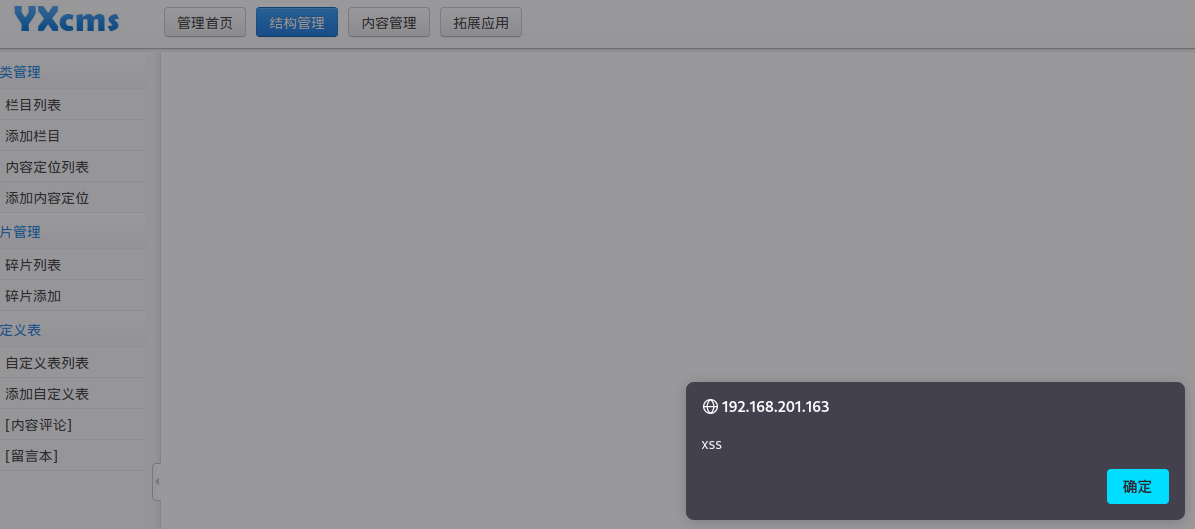
Task: Confirm the xss alert with 确定
Action: (x=1137, y=486)
